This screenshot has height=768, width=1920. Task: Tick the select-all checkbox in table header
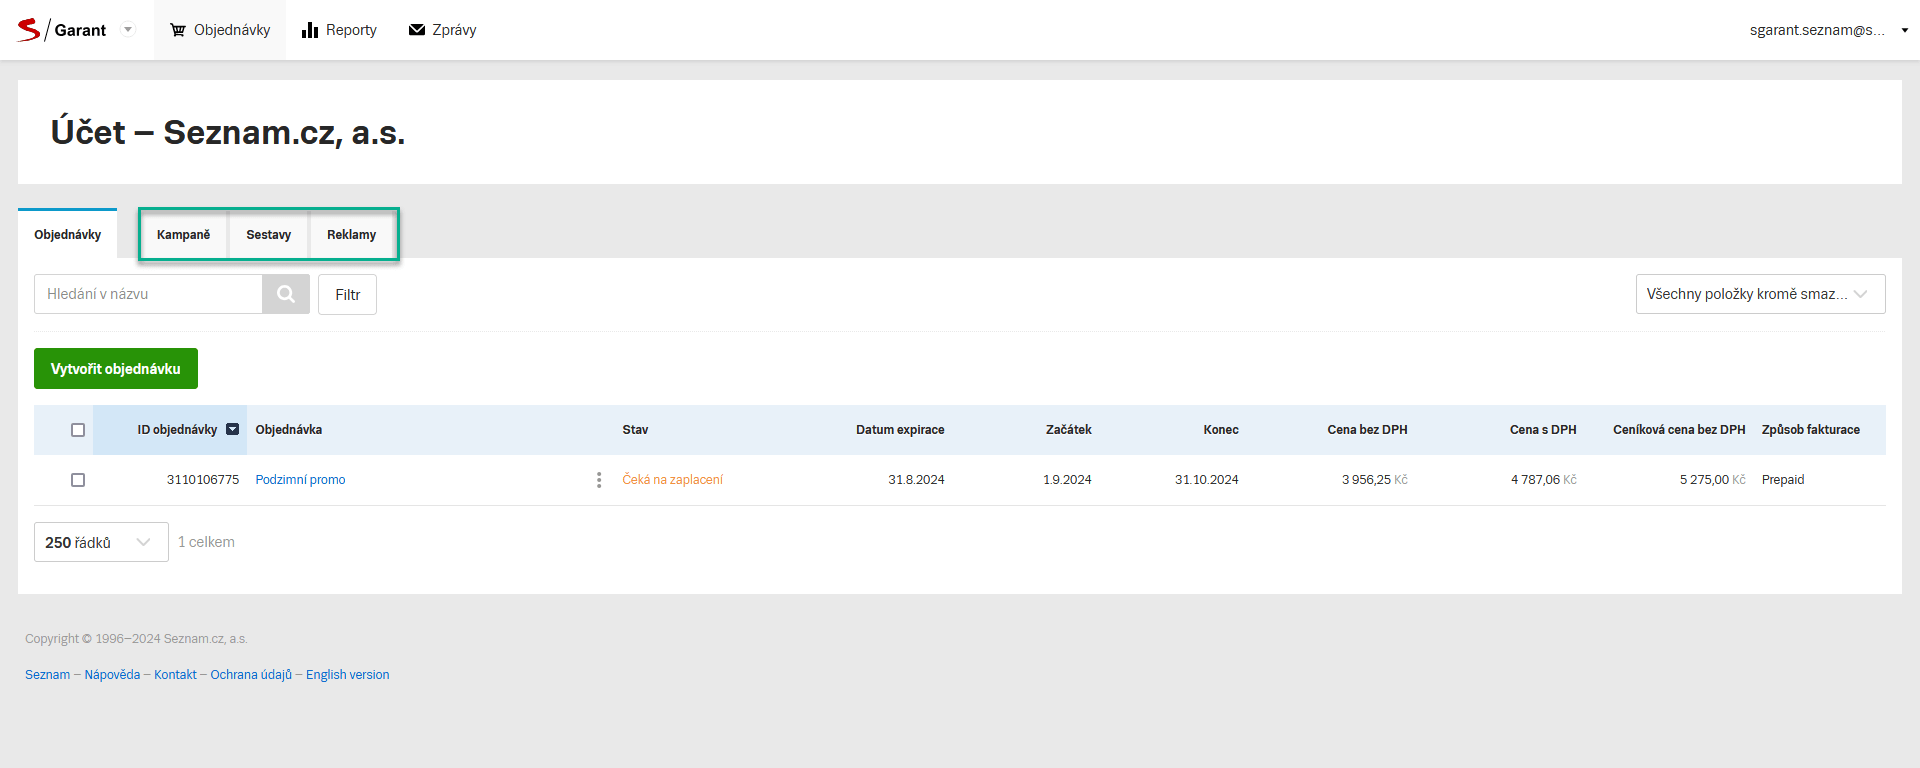pos(78,430)
